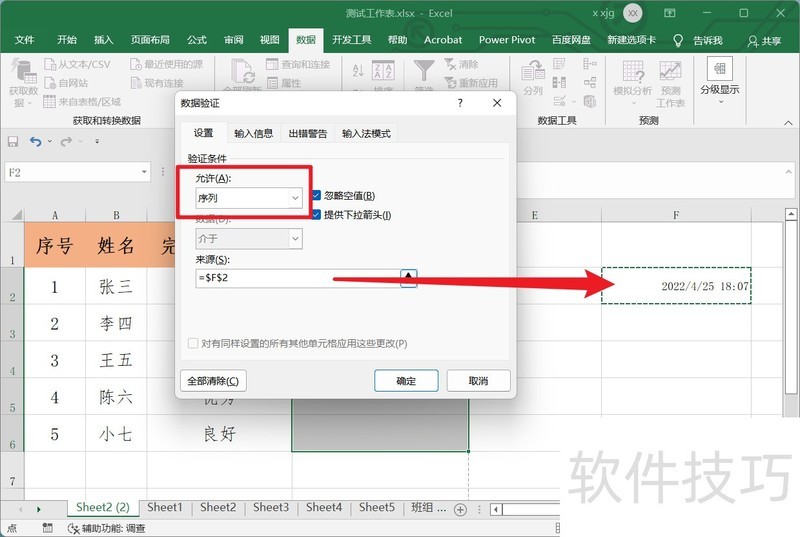
Task: Expand the formula bar chevron
Action: 789,172
